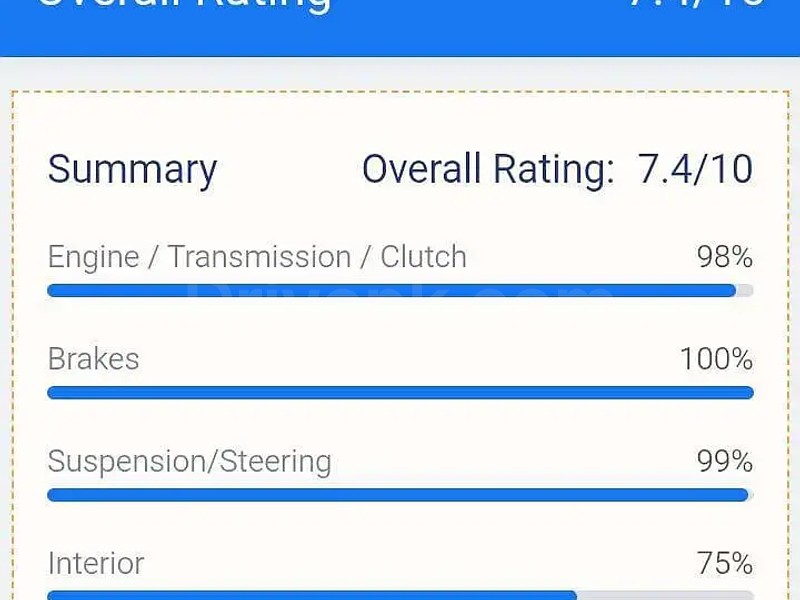Viewport: 800px width, 600px height.
Task: Click the Brakes progress bar
Action: [400, 393]
